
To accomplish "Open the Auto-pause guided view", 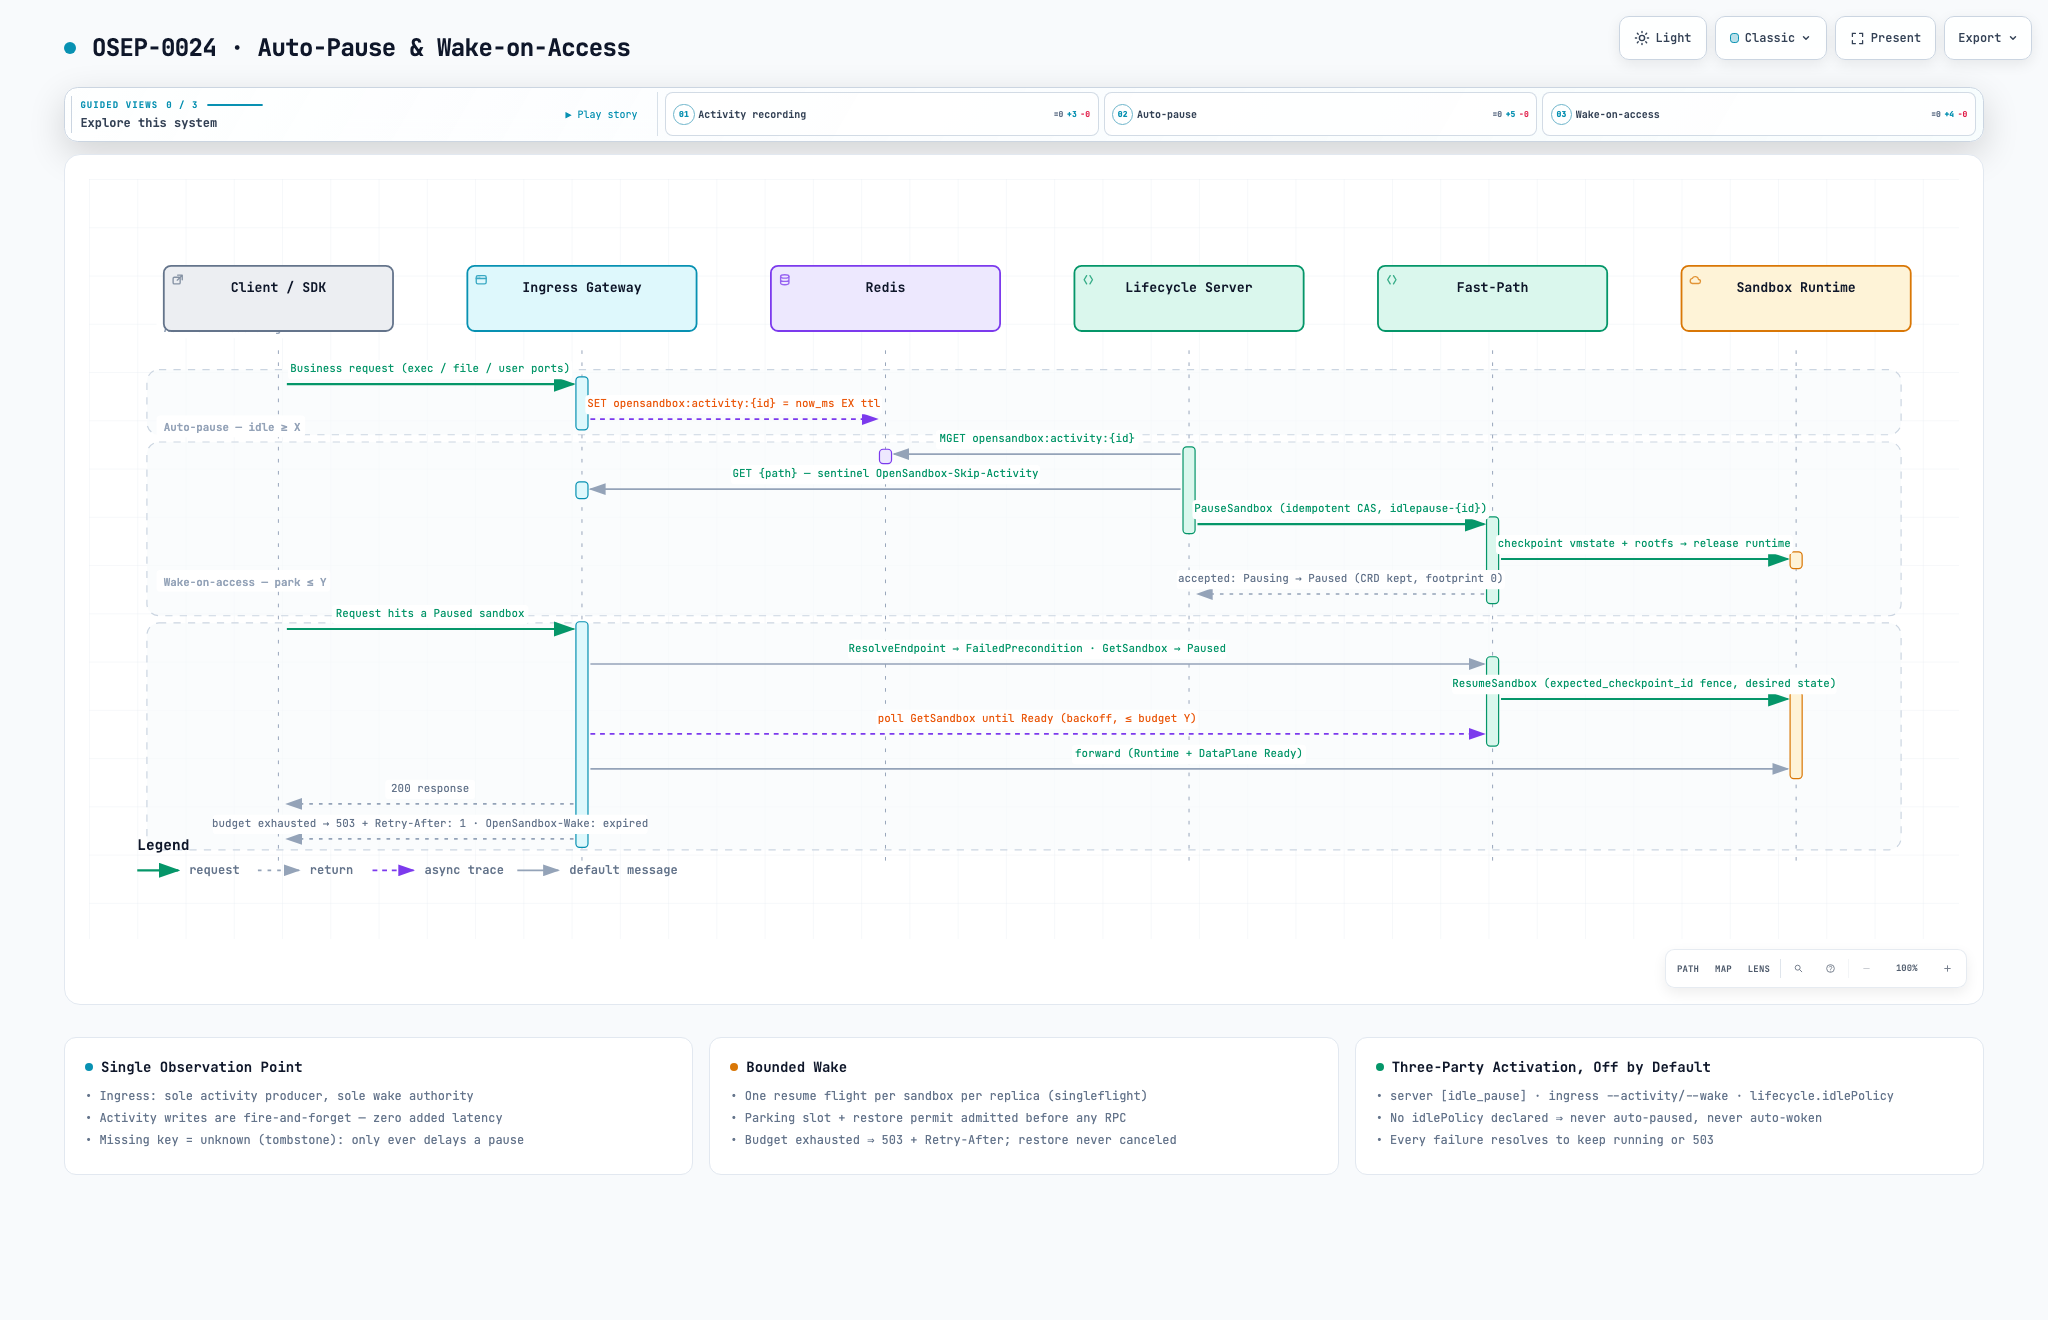I will tap(1320, 114).
